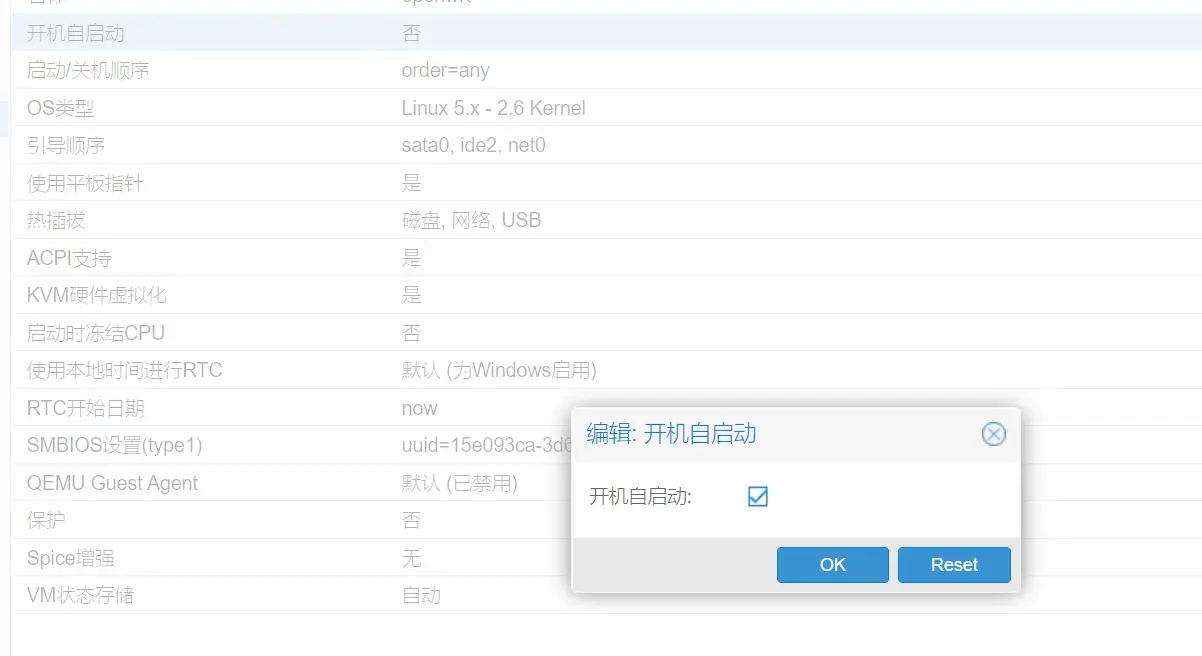Select the 使用本地时间进行RTC row

click(x=607, y=370)
